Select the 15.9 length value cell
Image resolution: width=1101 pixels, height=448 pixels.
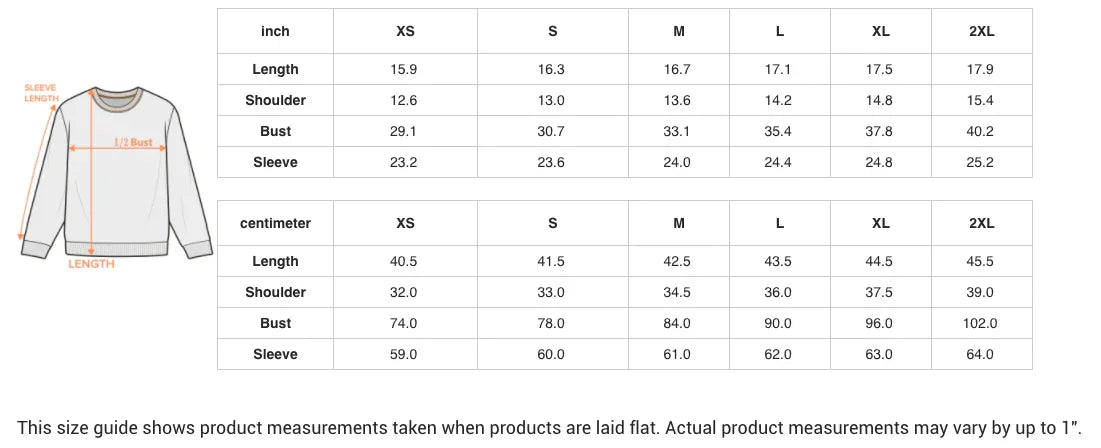pyautogui.click(x=405, y=69)
